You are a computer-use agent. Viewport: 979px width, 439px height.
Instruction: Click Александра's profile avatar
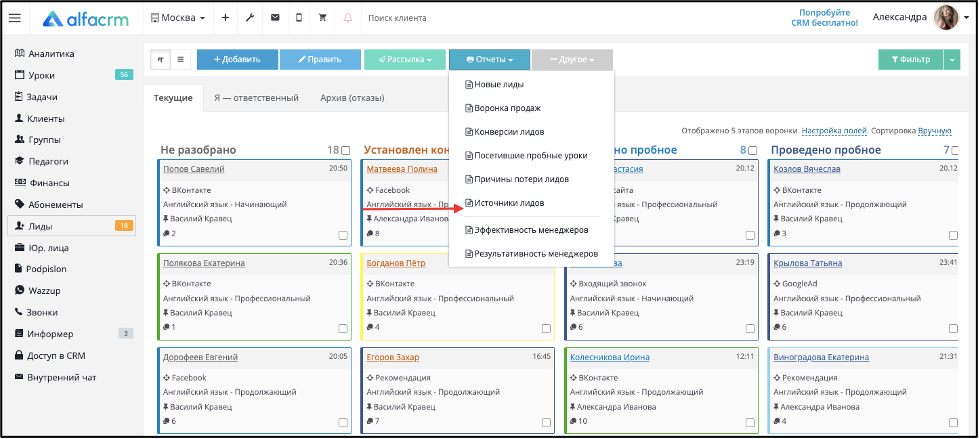click(946, 17)
